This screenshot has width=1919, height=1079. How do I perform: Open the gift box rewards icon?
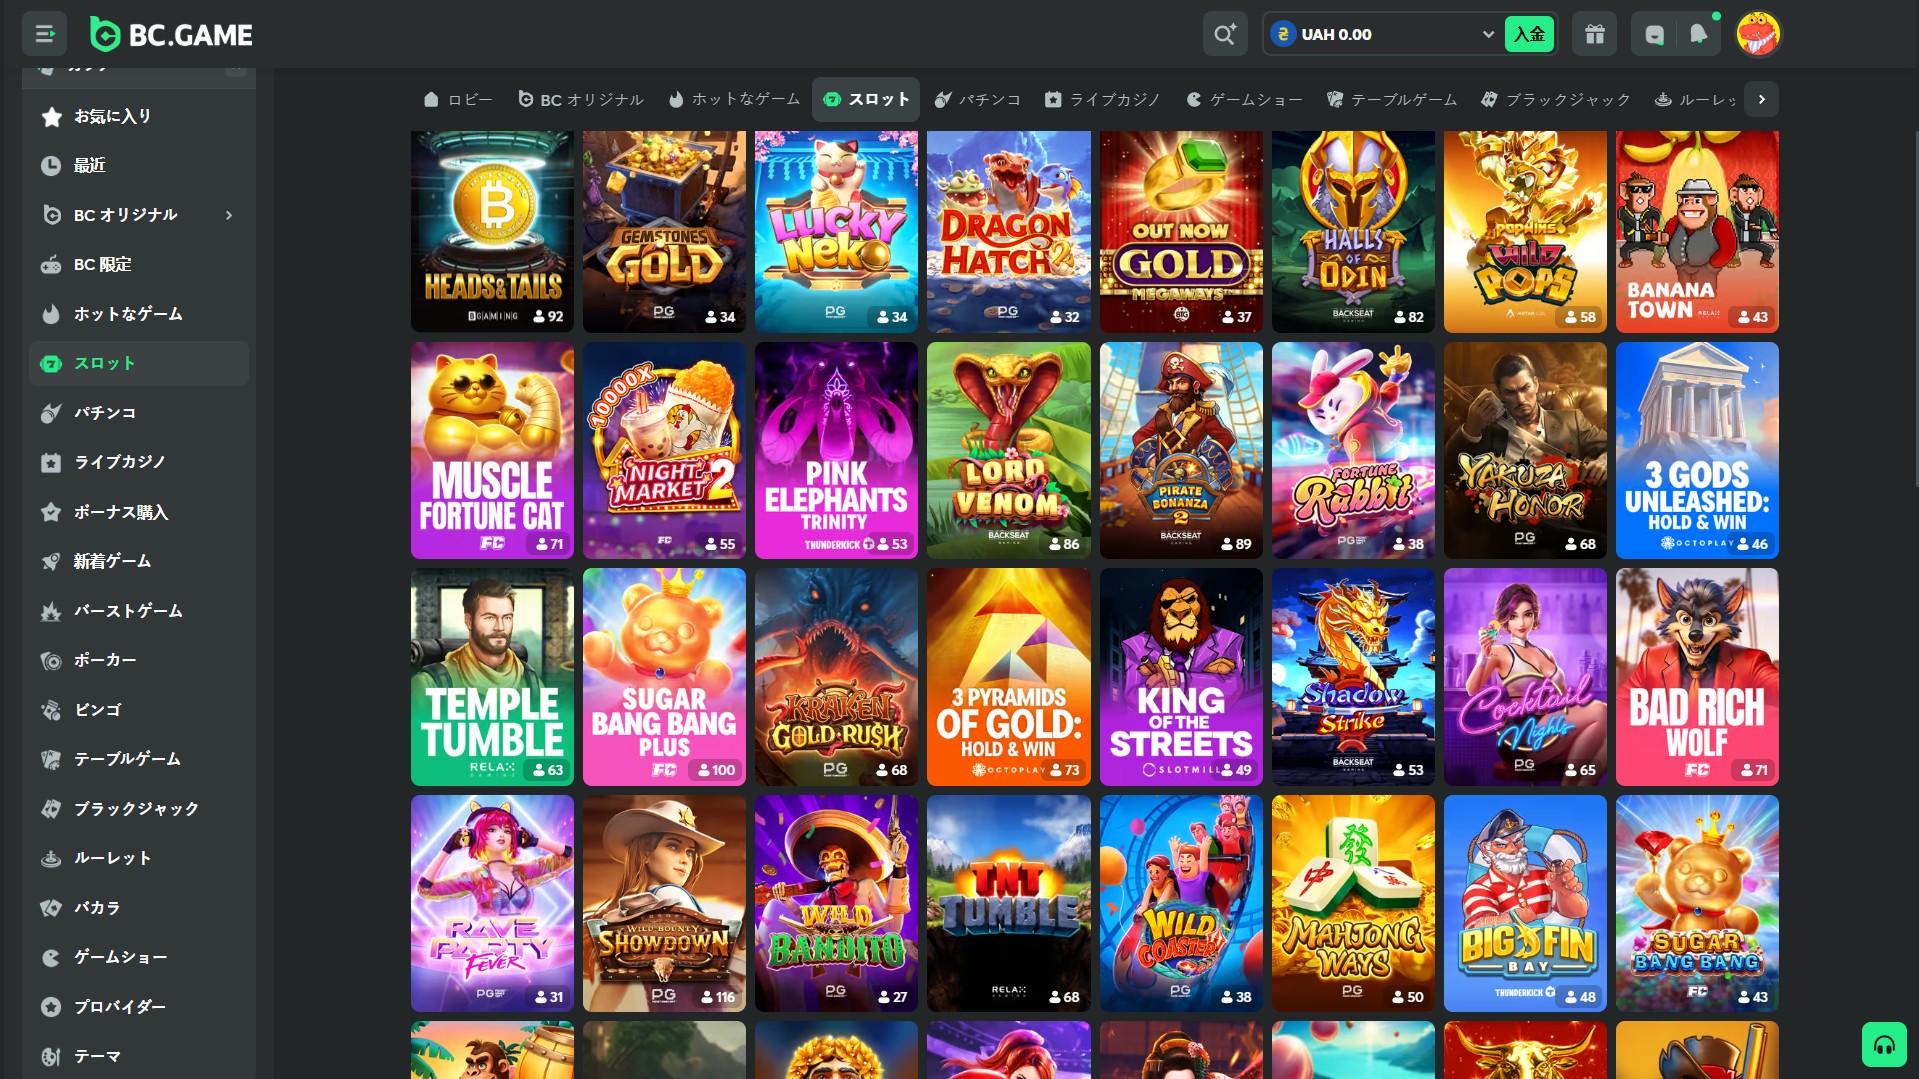tap(1594, 34)
